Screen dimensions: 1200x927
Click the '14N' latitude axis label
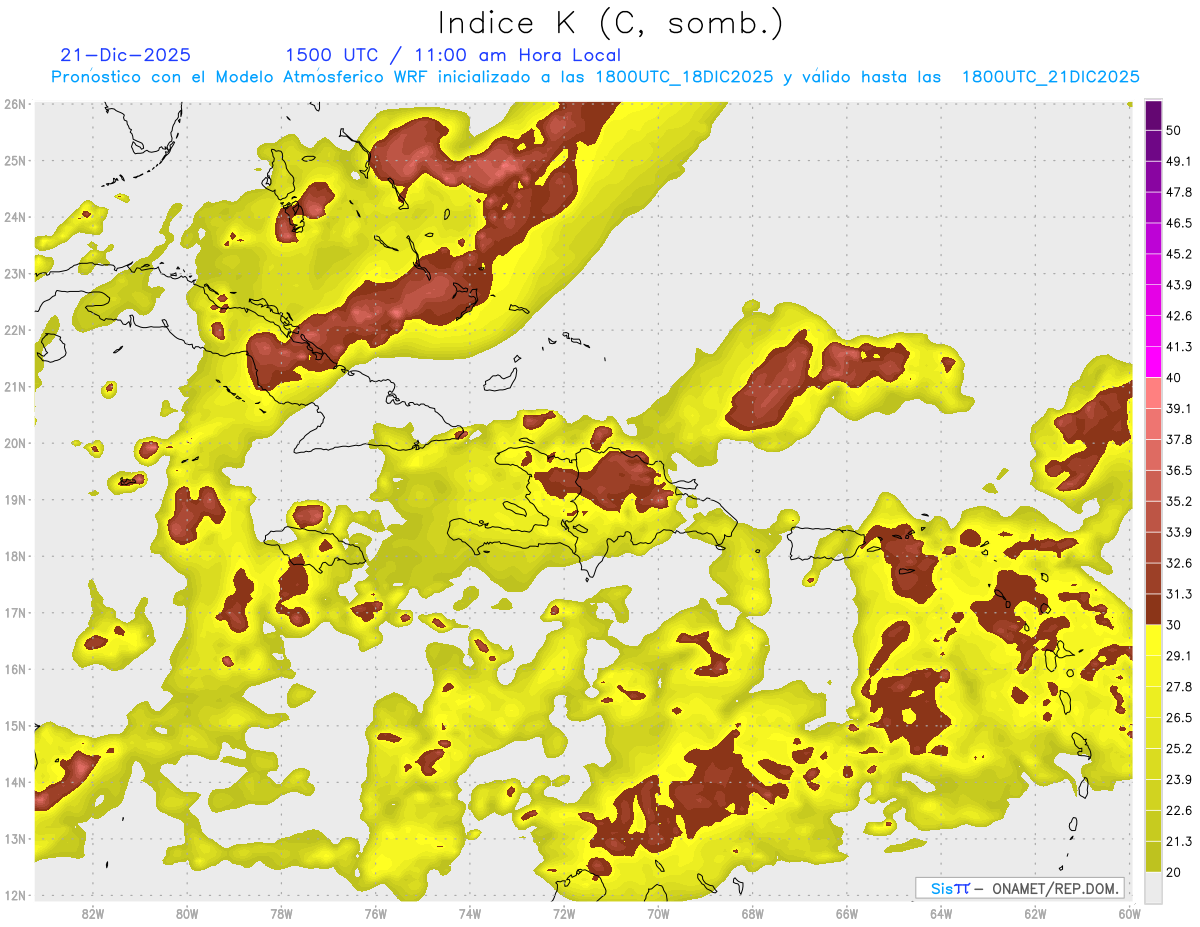(15, 782)
